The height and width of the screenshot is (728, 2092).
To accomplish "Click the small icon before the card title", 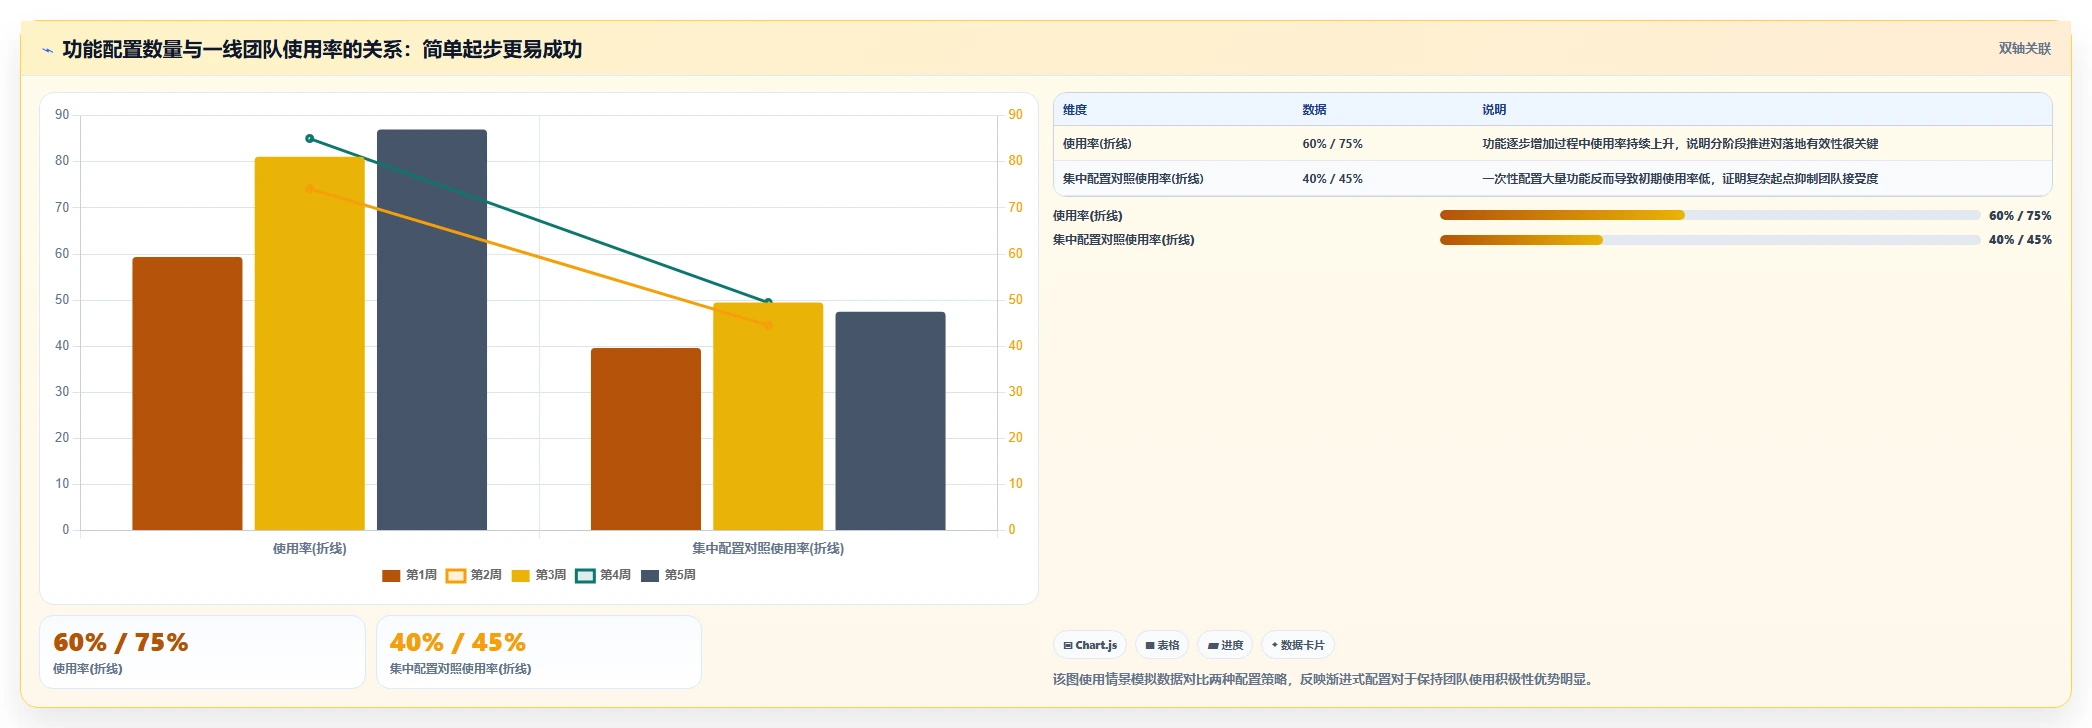I will coord(47,50).
